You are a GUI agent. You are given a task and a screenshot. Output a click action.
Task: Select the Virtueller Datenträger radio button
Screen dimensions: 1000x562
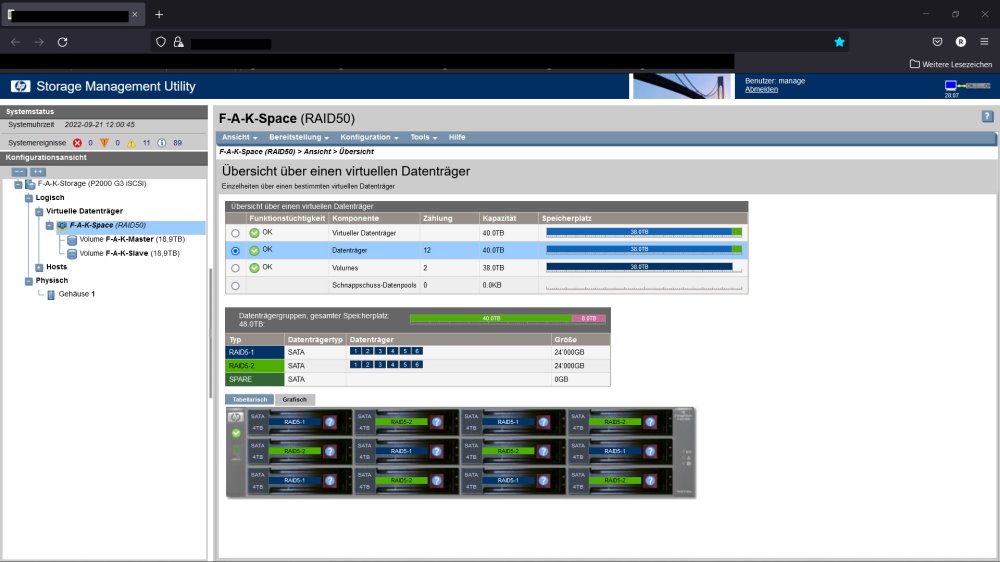tap(235, 233)
